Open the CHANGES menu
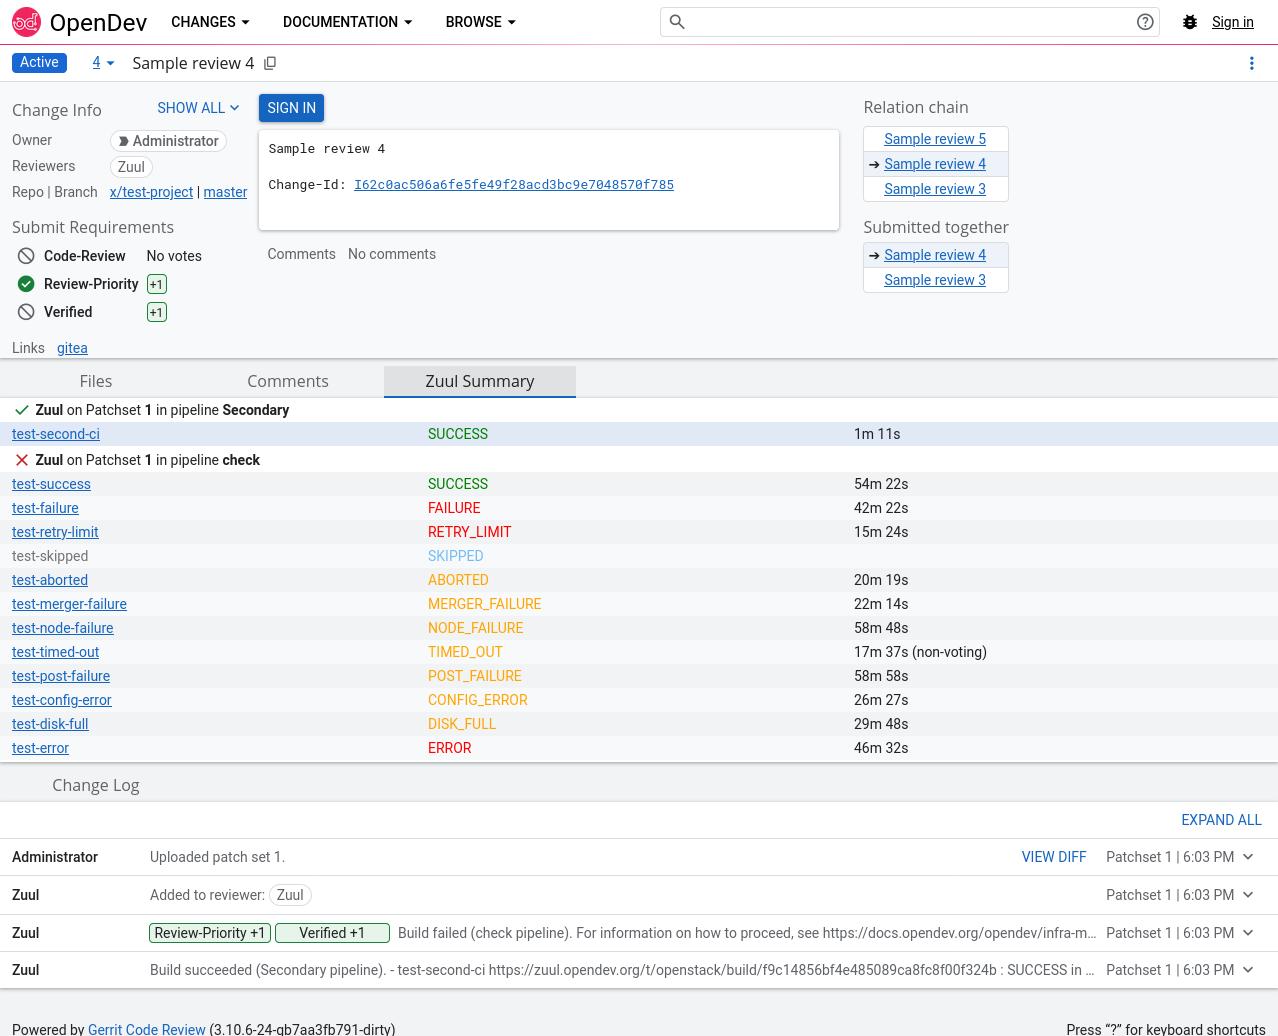Viewport: 1278px width, 1036px height. 210,22
